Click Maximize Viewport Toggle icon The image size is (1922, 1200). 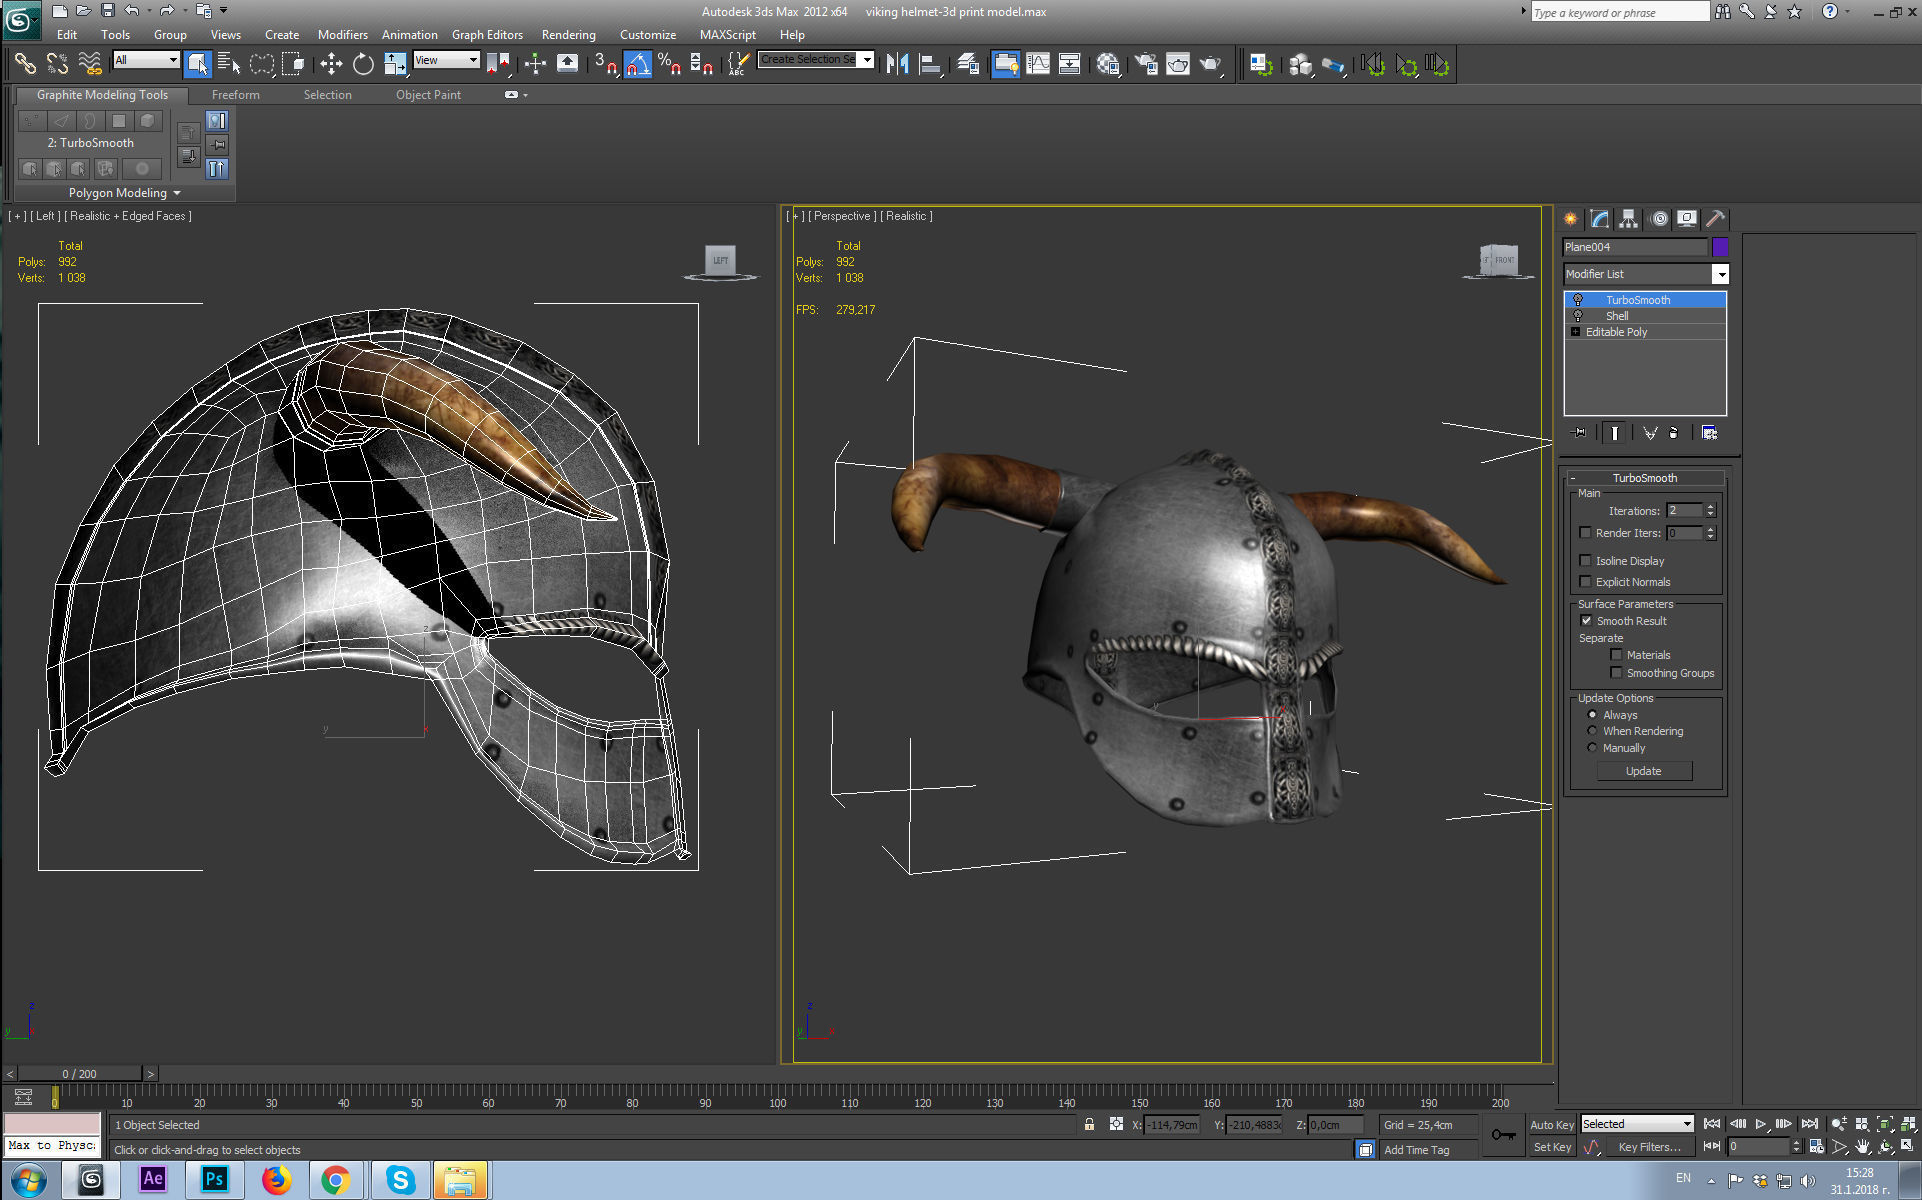pyautogui.click(x=1908, y=1147)
